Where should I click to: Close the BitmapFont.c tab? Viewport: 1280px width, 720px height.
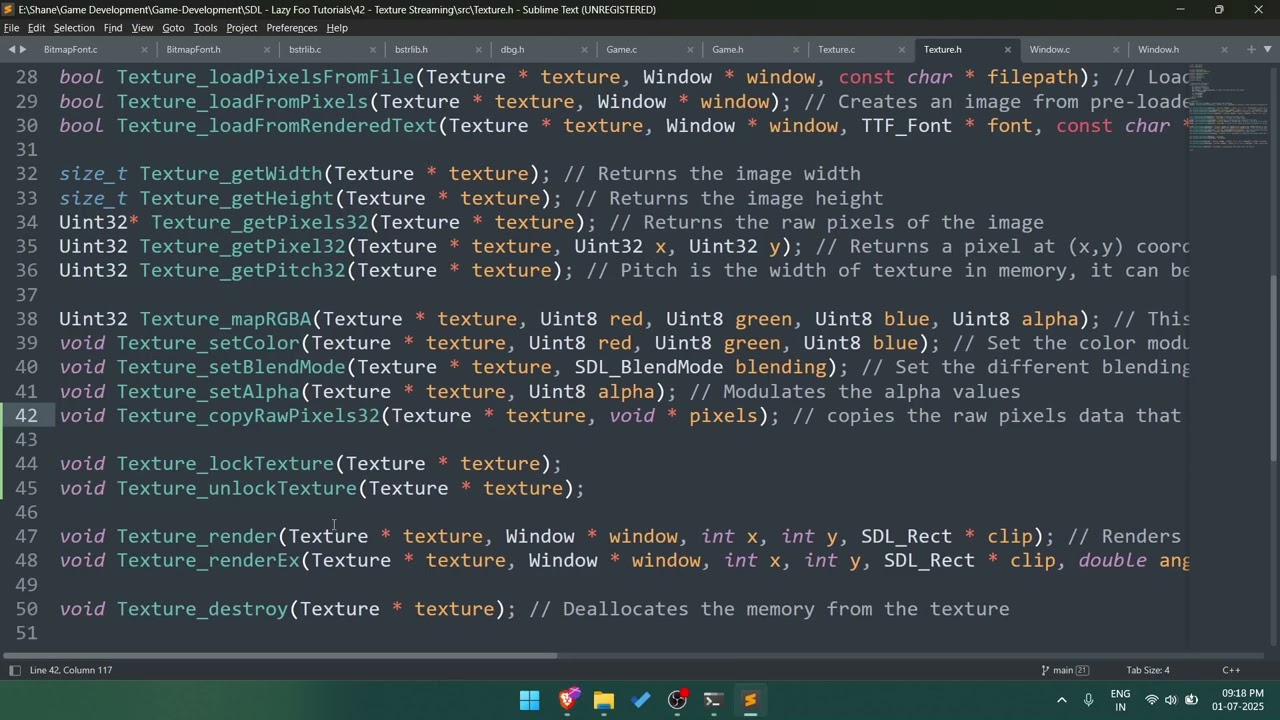coord(144,49)
